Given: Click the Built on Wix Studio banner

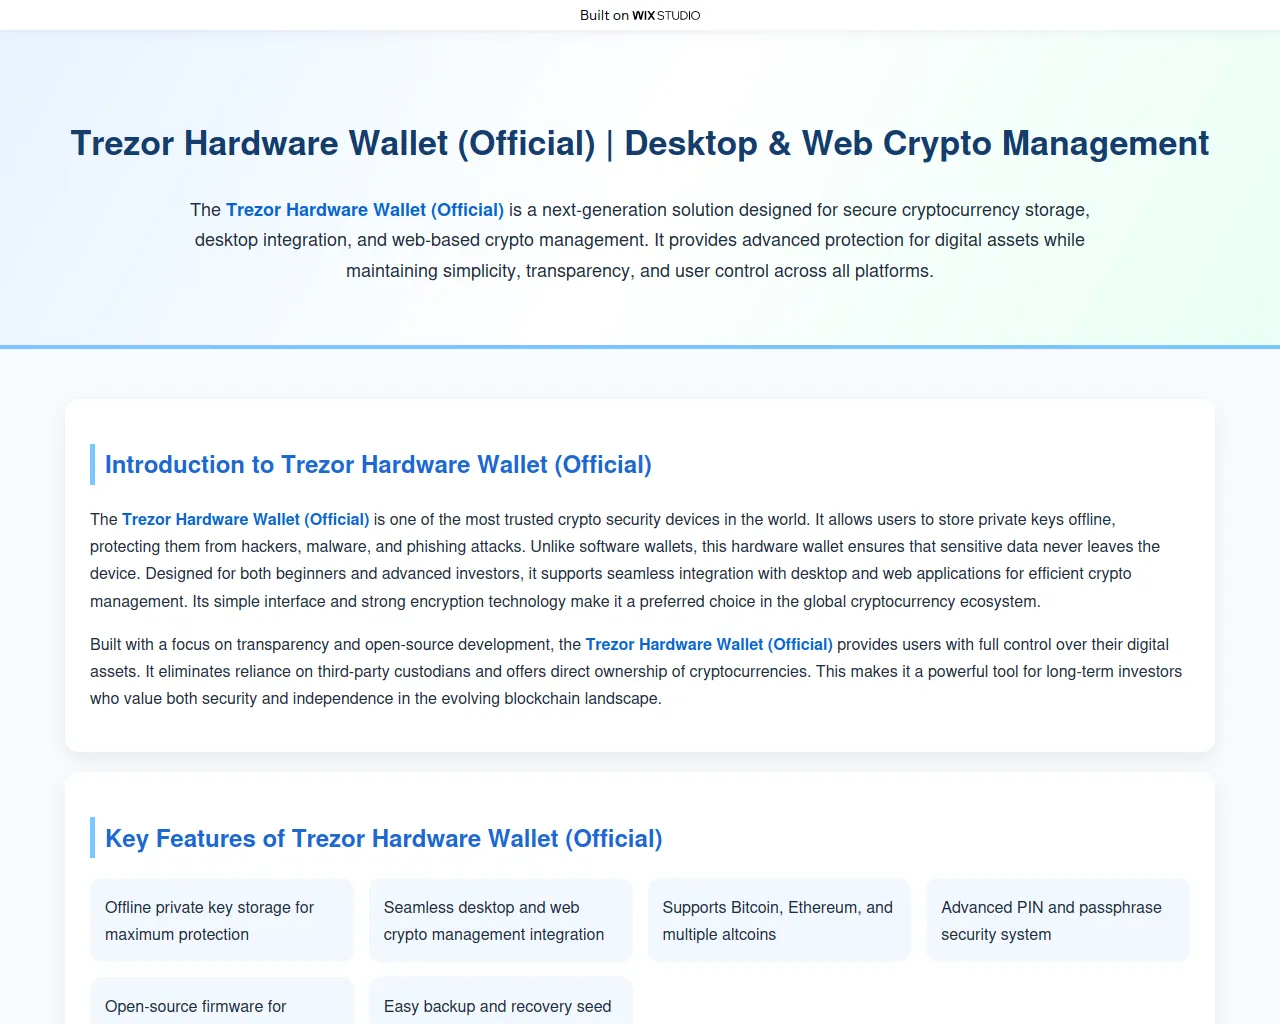Looking at the screenshot, I should [x=640, y=15].
